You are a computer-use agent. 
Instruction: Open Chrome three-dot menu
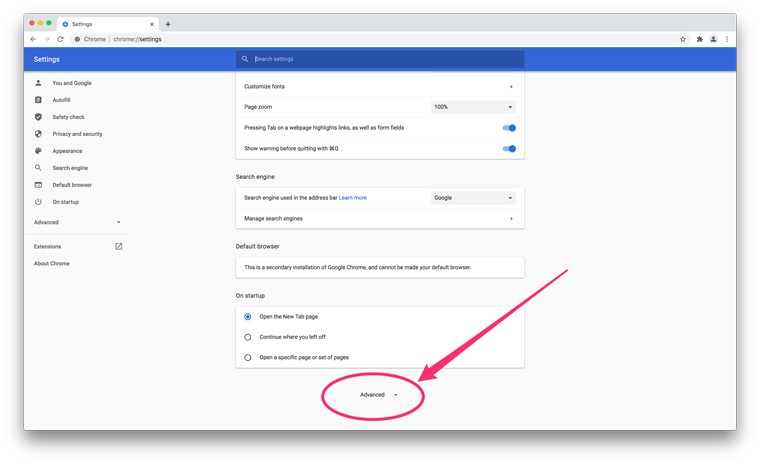pos(727,39)
